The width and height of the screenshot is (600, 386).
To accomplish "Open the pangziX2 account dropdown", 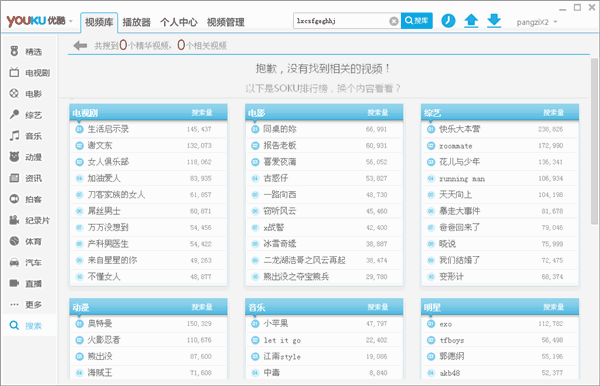I will (537, 22).
